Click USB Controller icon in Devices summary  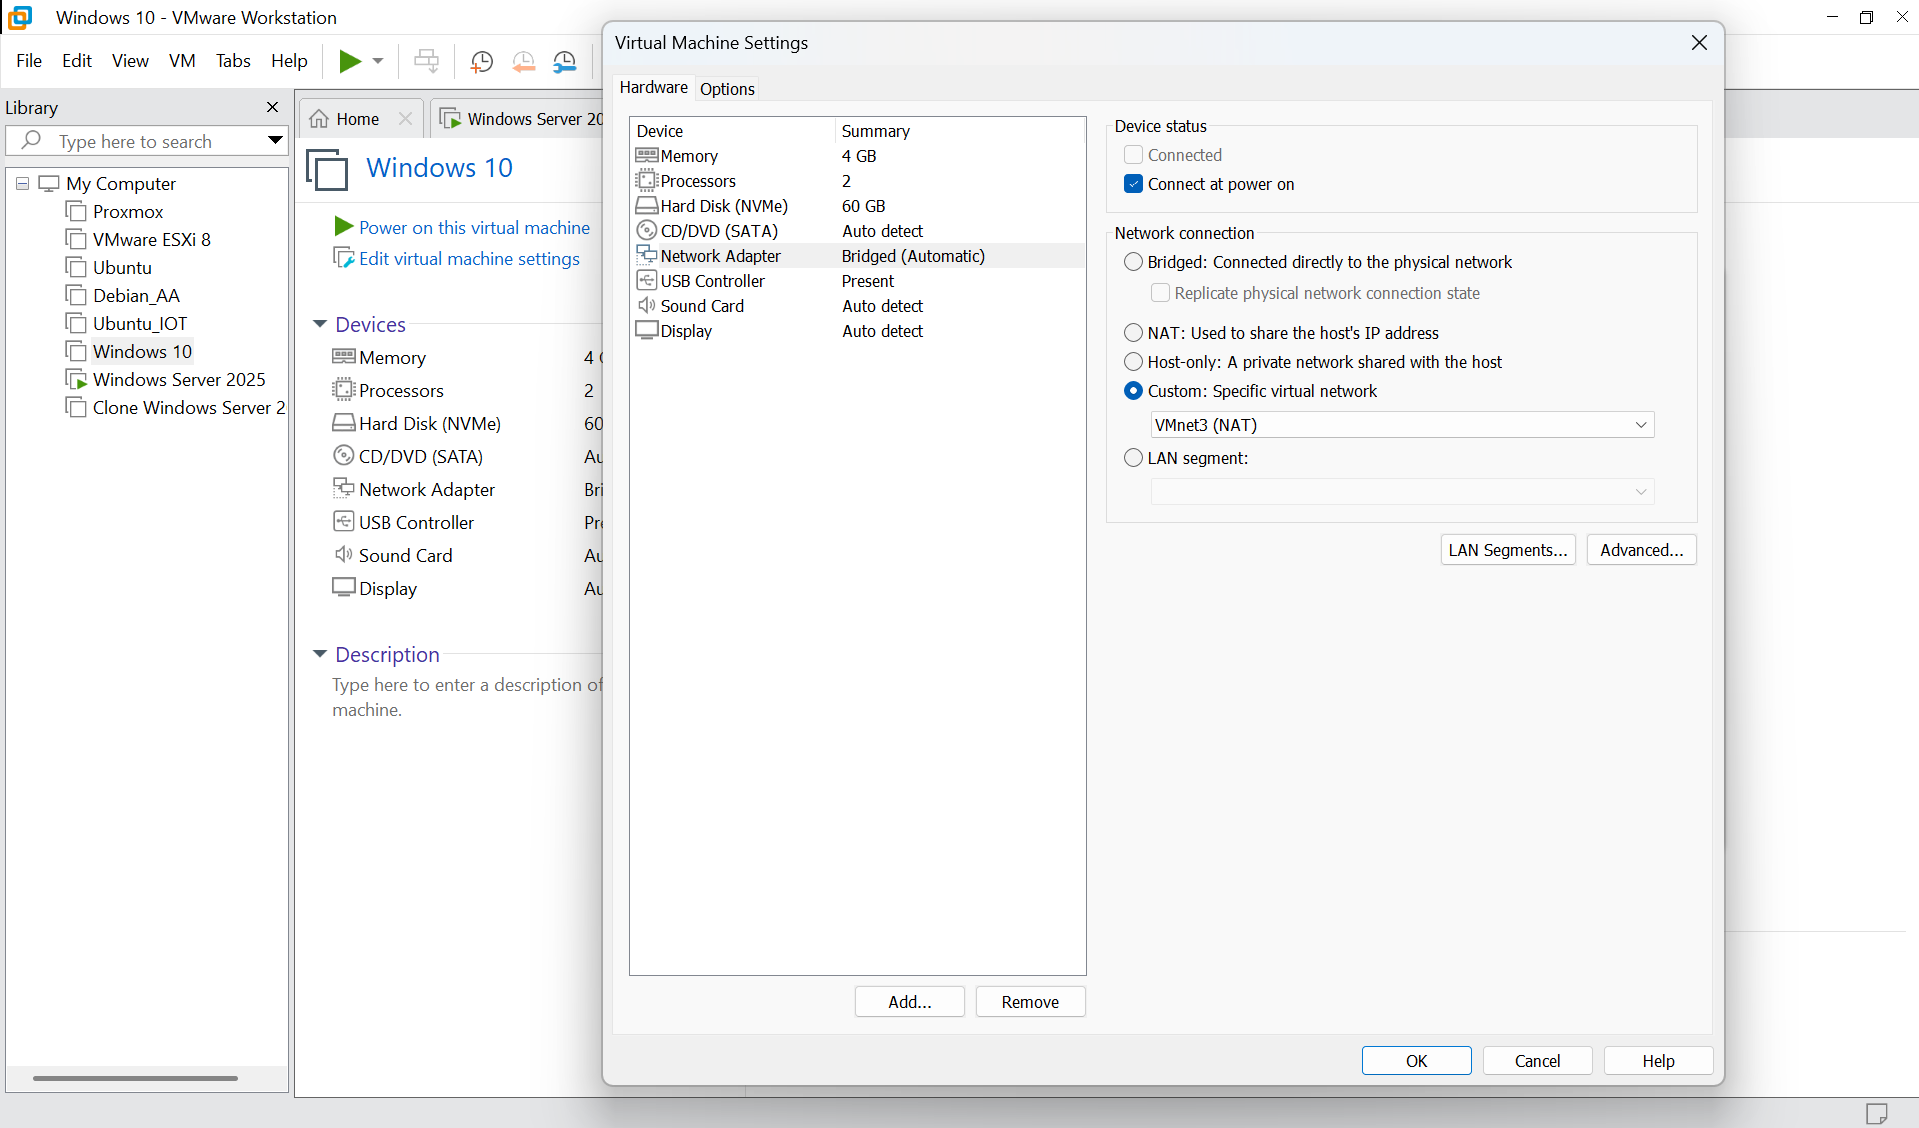[x=344, y=522]
